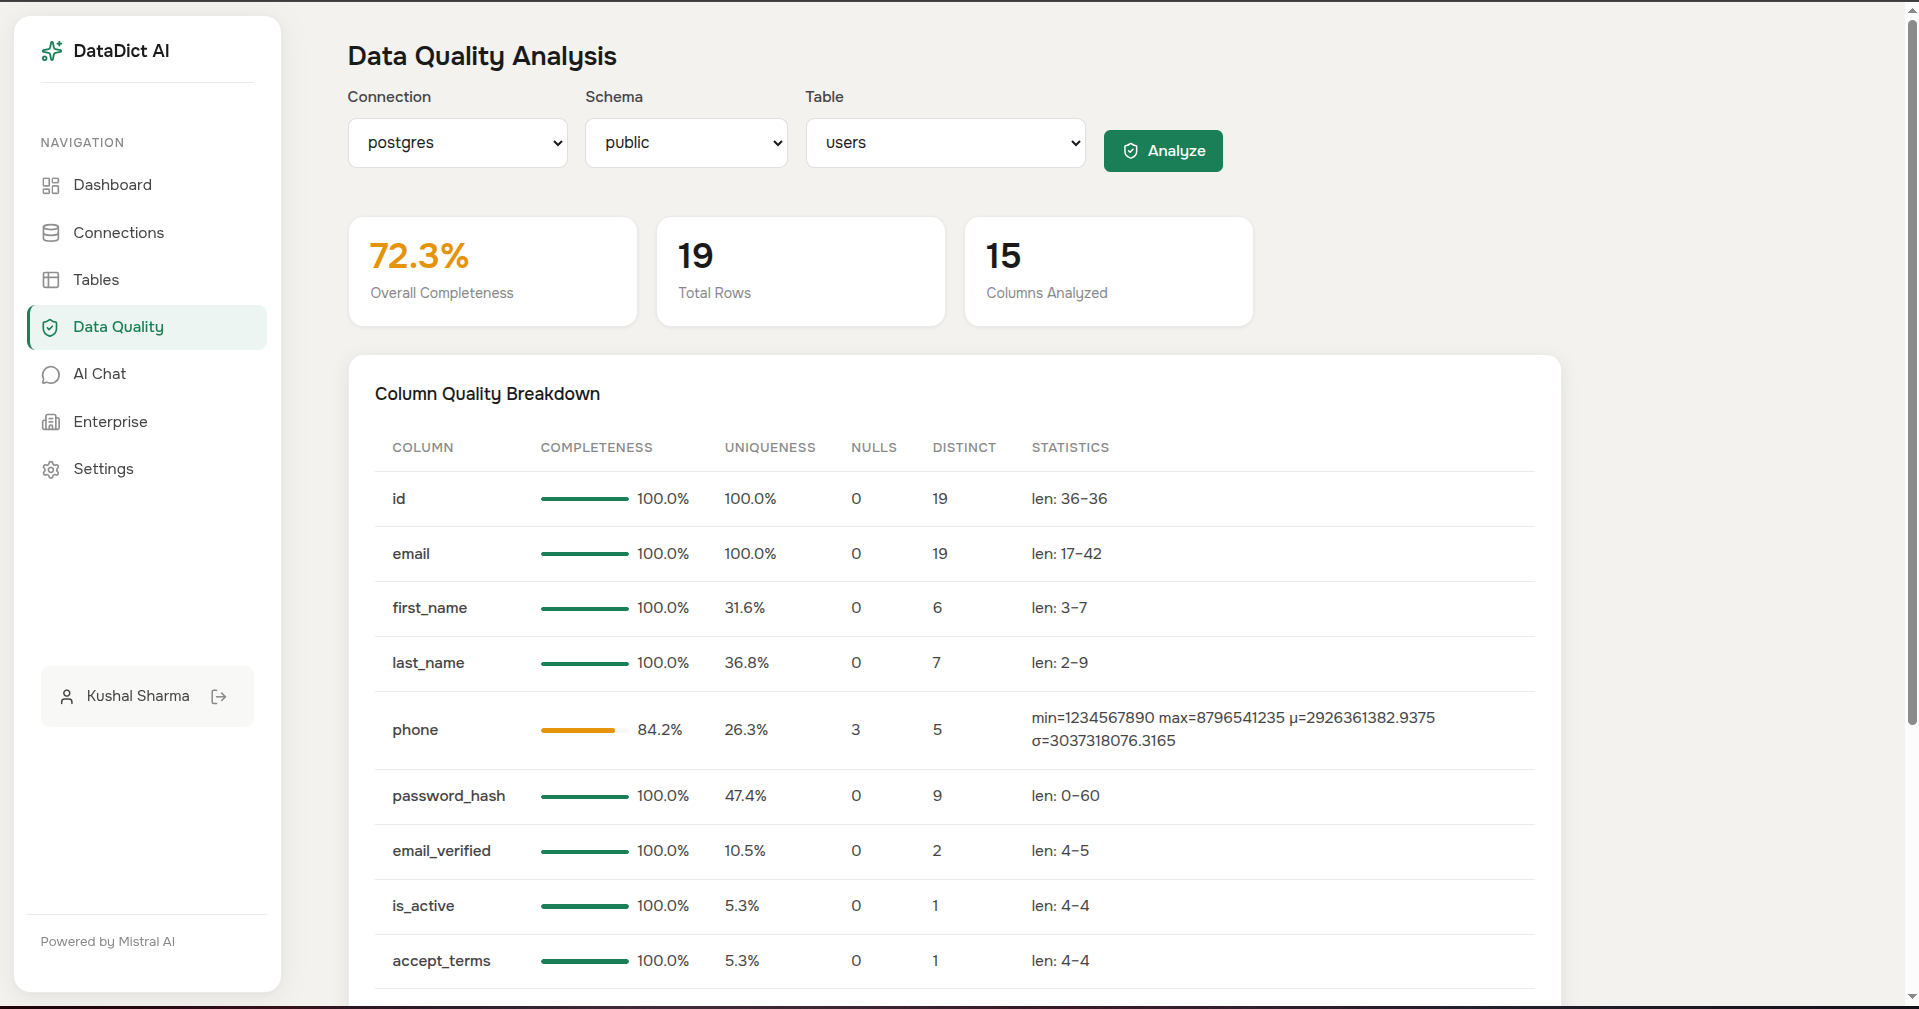Open AI Chat via its speech bubble icon
The image size is (1919, 1009).
(x=51, y=374)
